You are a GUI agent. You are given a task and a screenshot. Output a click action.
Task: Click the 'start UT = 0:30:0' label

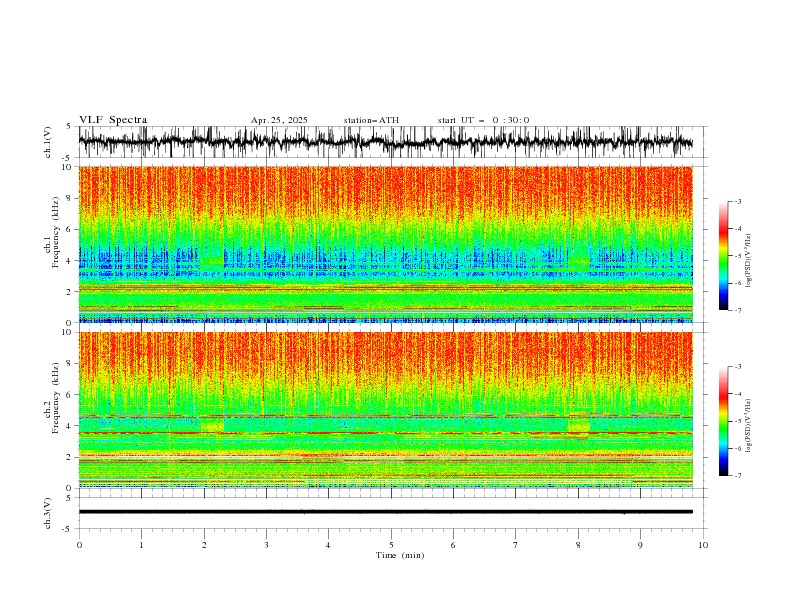(483, 120)
